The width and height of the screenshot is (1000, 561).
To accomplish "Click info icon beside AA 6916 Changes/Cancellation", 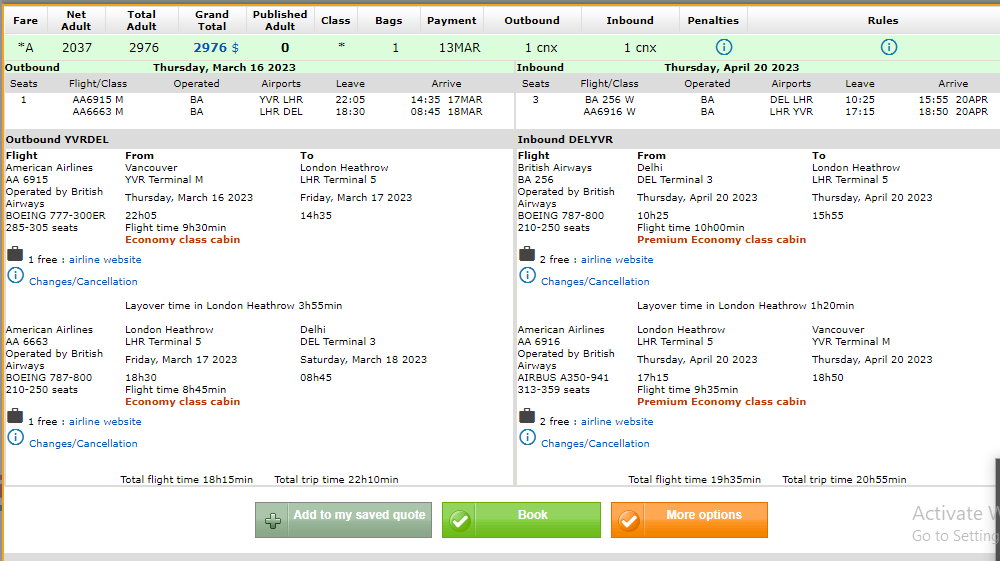I will tap(527, 437).
